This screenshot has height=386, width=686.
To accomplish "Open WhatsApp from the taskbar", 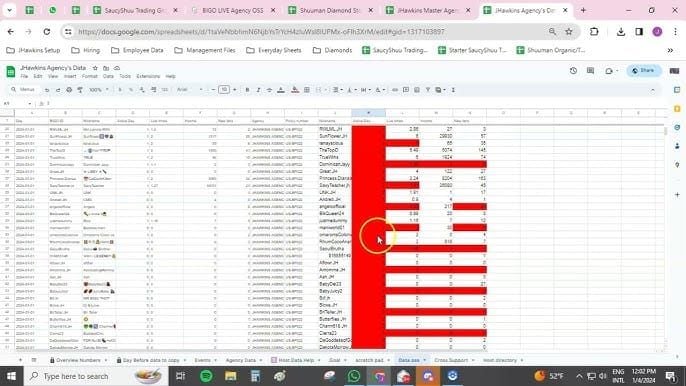I will pos(354,376).
